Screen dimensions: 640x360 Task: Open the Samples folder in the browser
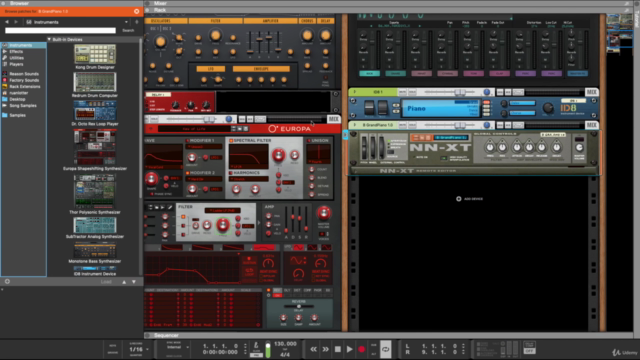click(x=17, y=116)
